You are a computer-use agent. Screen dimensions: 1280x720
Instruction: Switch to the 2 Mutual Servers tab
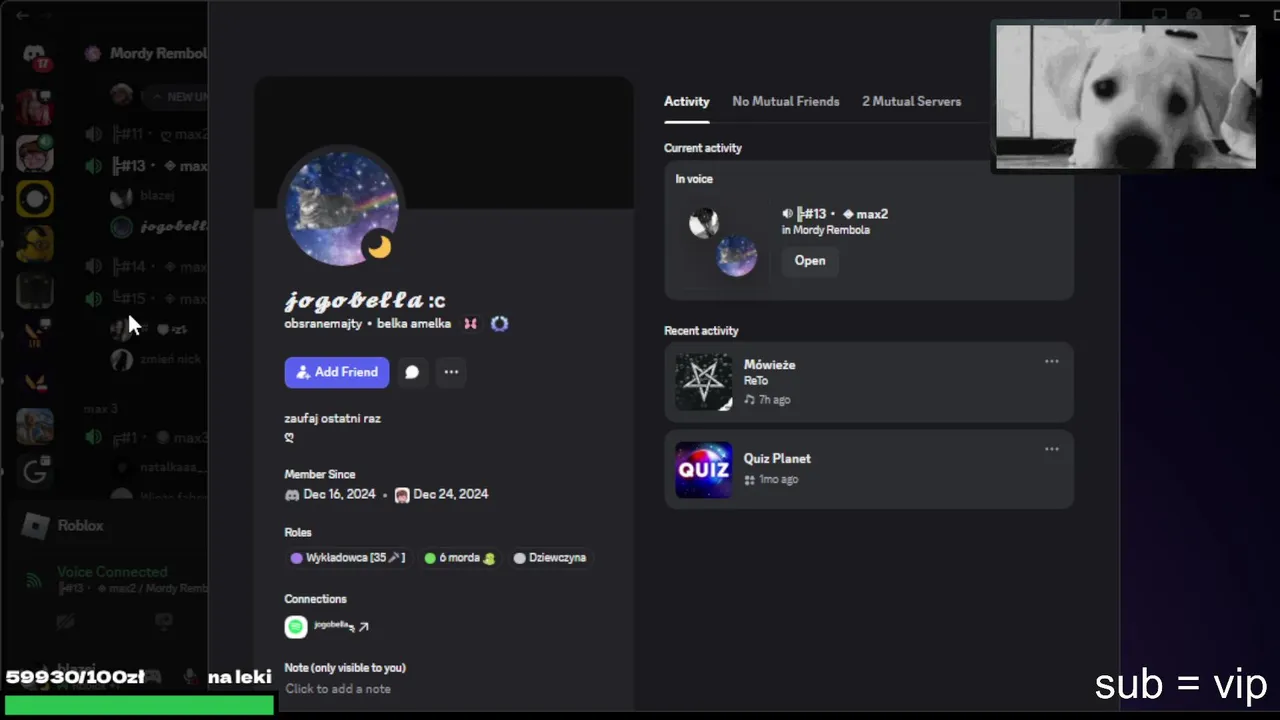click(x=911, y=101)
